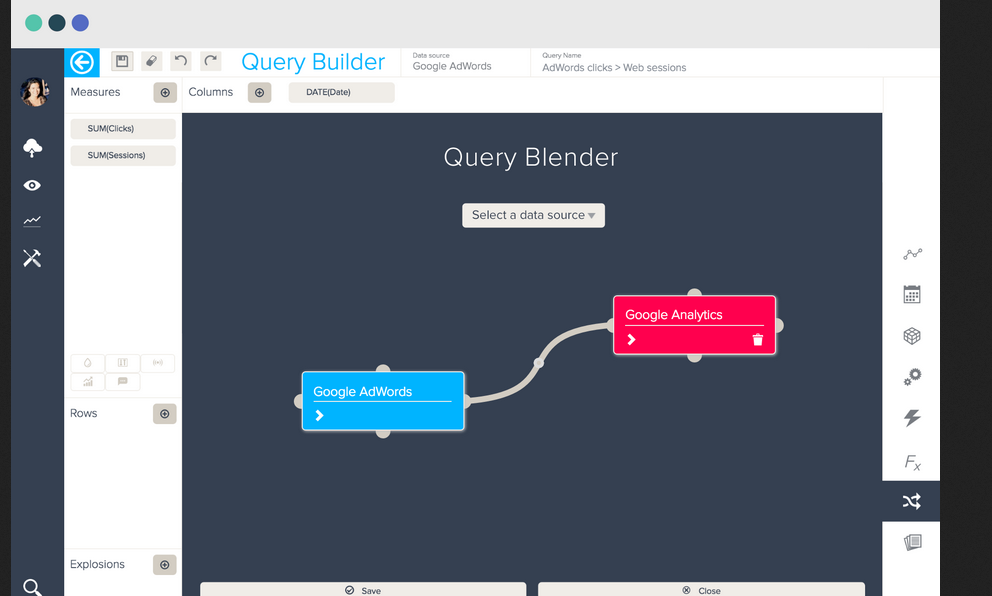The height and width of the screenshot is (596, 992).
Task: Toggle the eye view icon in left sidebar
Action: click(x=32, y=185)
